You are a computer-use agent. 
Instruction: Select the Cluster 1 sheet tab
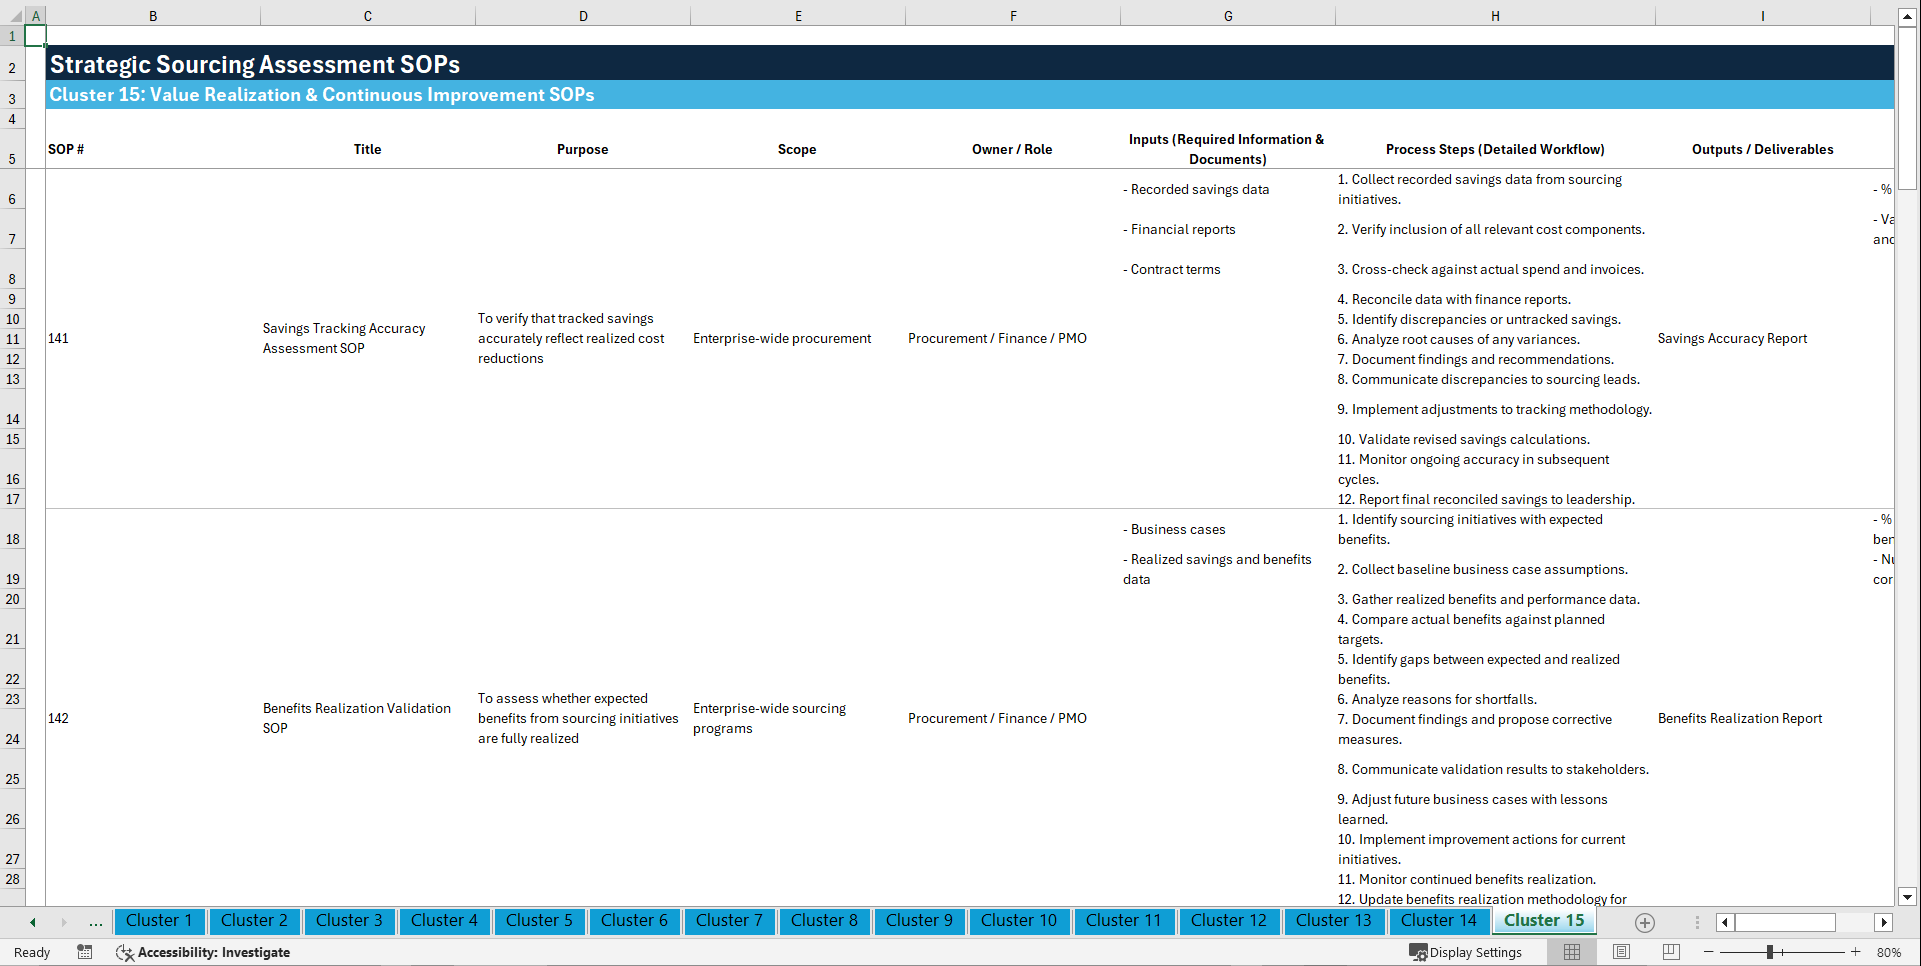[x=159, y=921]
